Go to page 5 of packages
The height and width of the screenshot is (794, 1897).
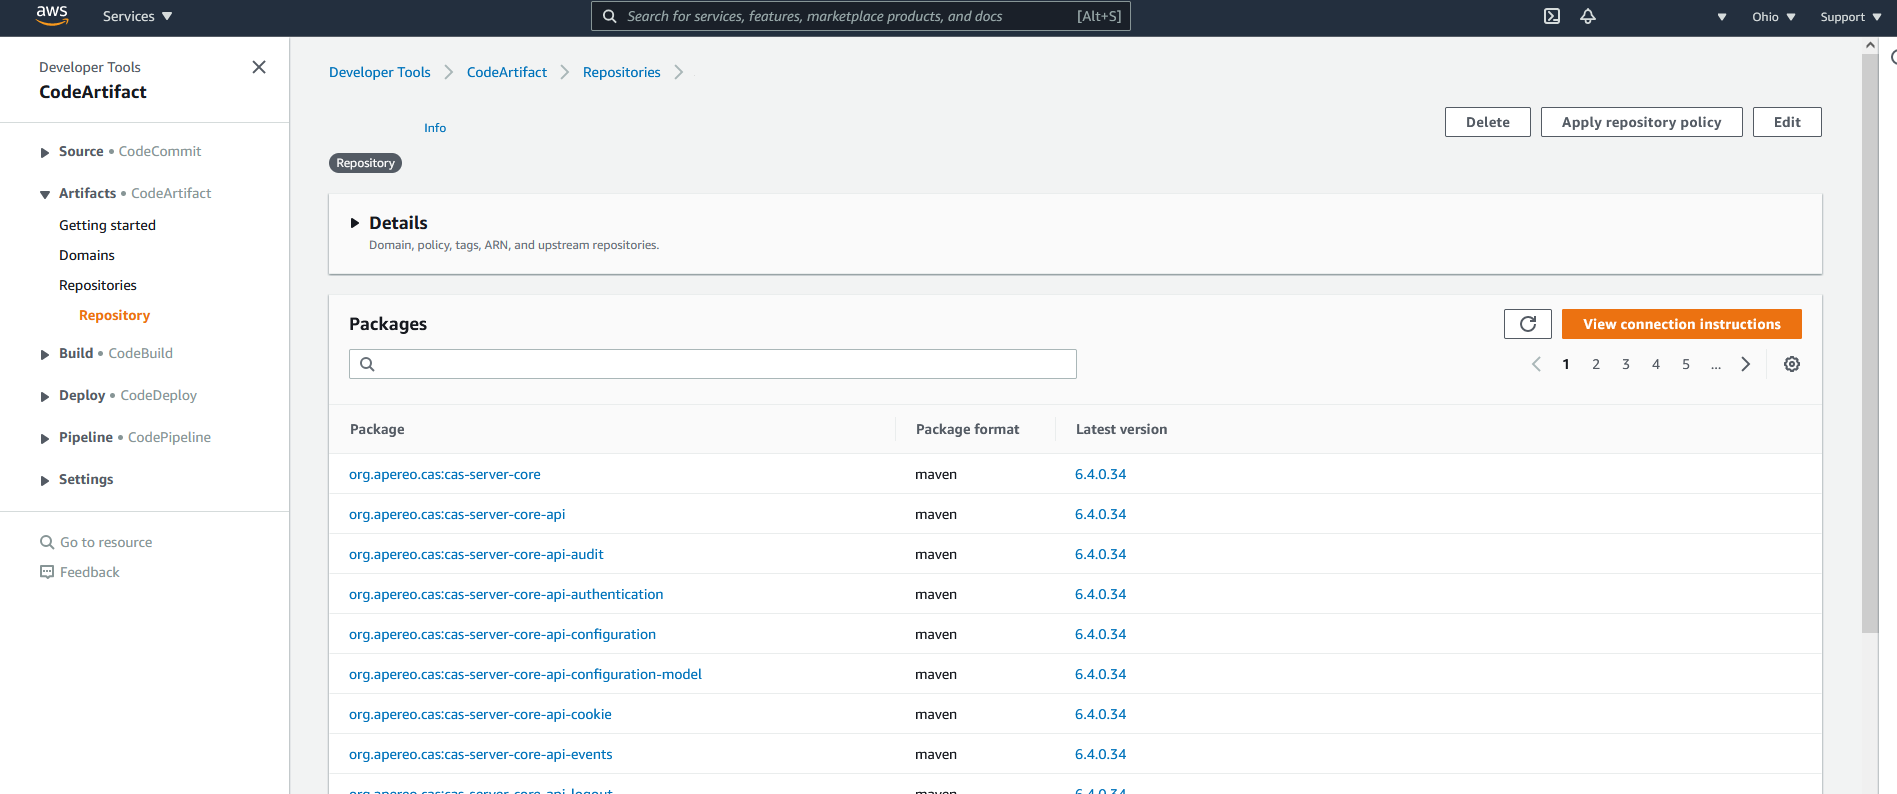[1686, 364]
